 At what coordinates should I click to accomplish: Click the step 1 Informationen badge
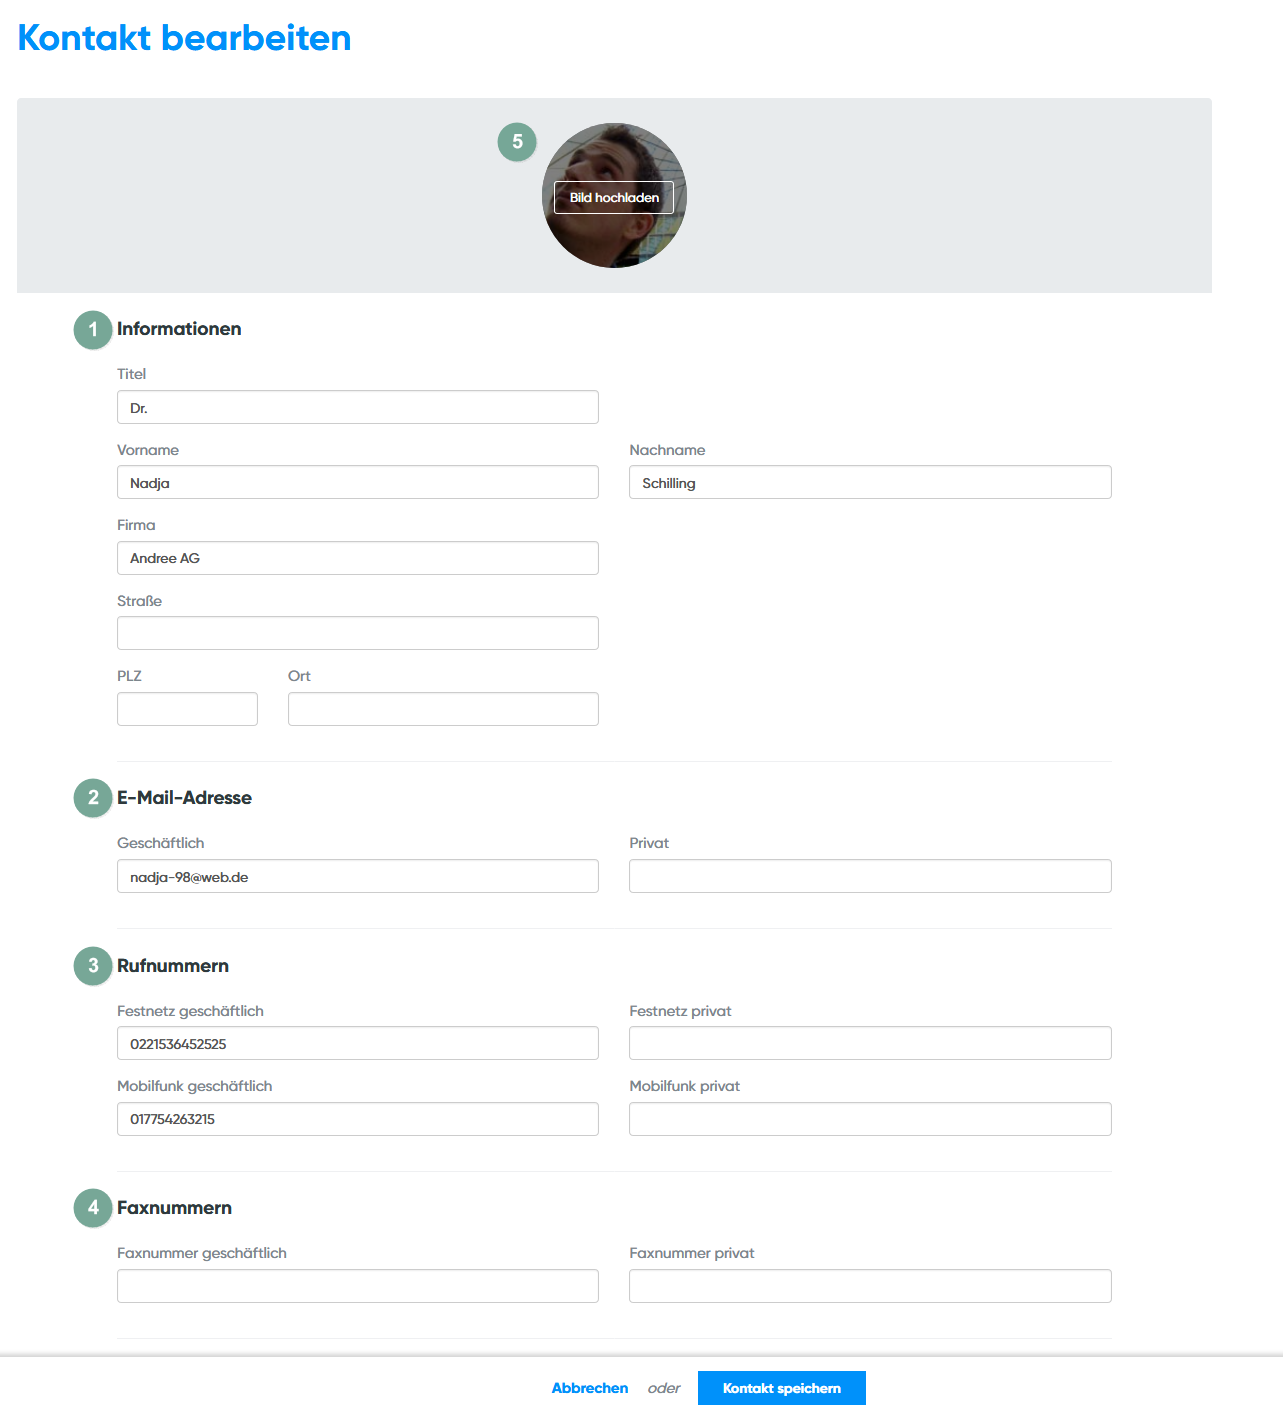pyautogui.click(x=93, y=330)
